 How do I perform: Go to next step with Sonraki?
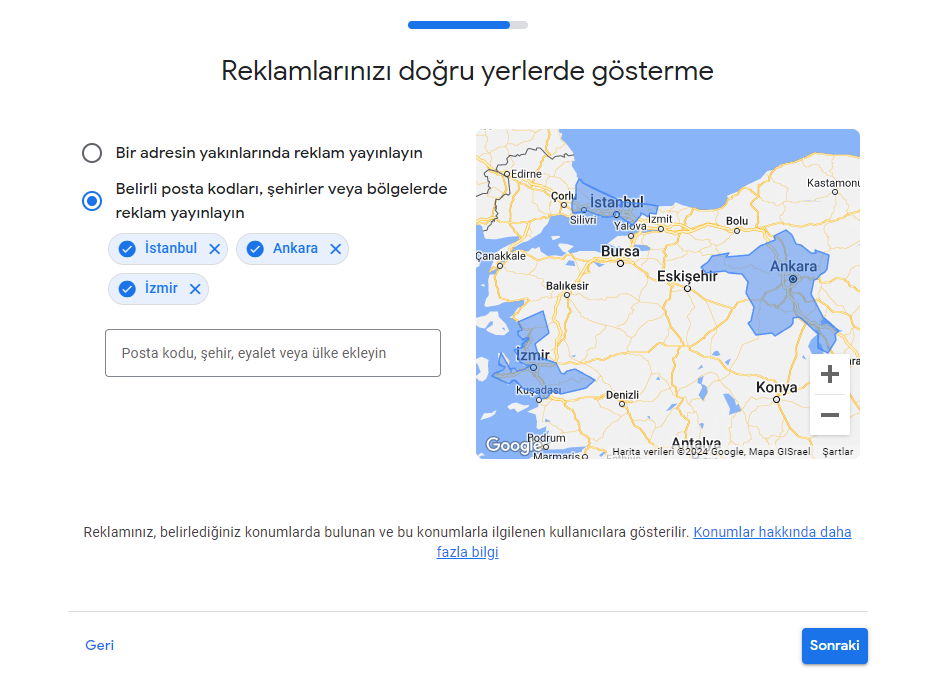pos(834,646)
